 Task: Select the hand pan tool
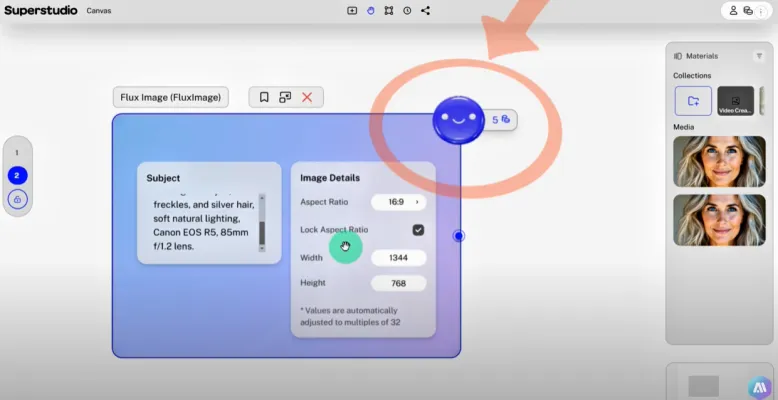[x=370, y=10]
